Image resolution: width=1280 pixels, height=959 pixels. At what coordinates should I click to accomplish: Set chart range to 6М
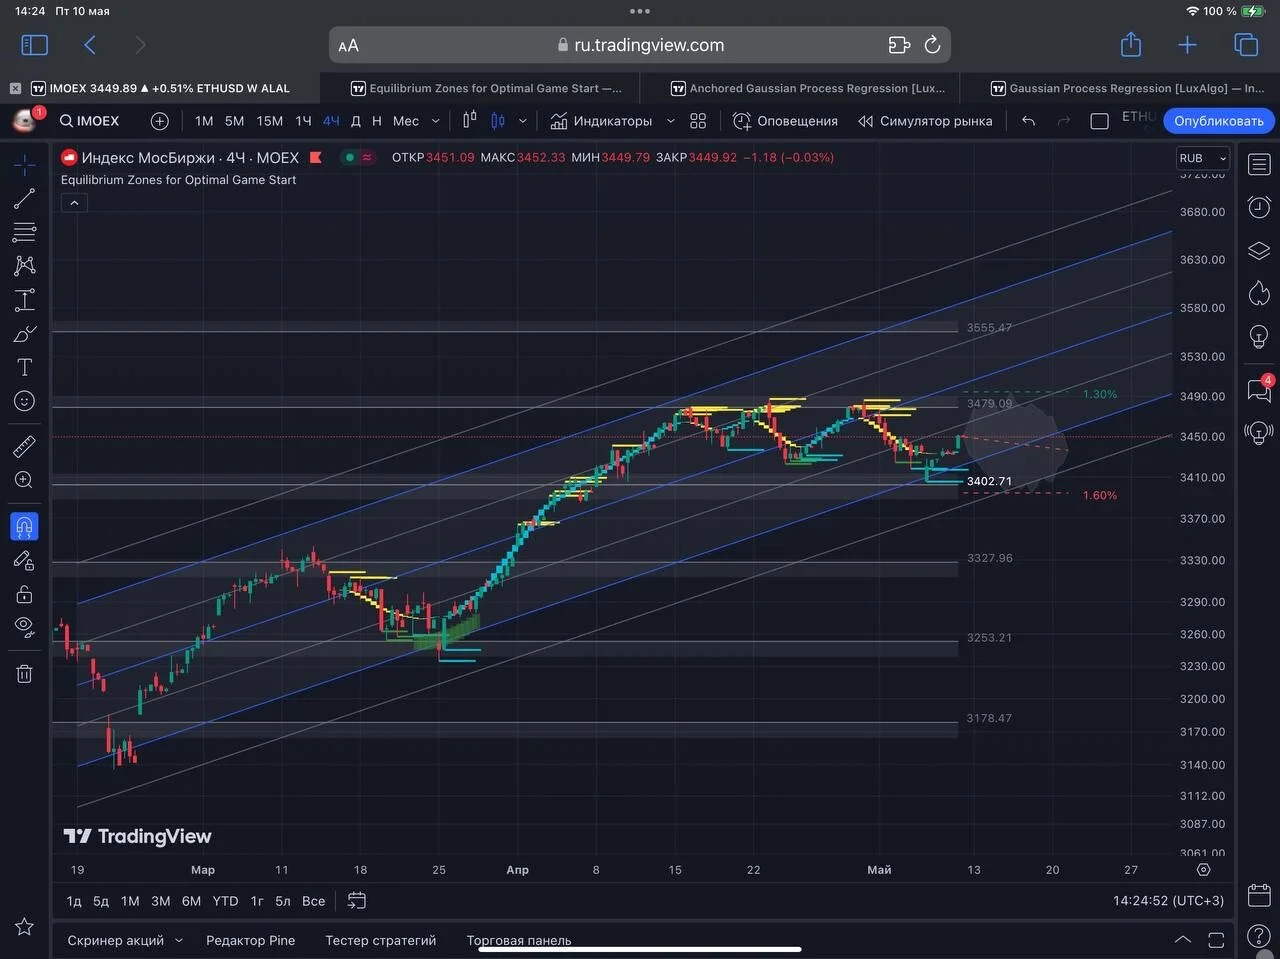pyautogui.click(x=191, y=901)
